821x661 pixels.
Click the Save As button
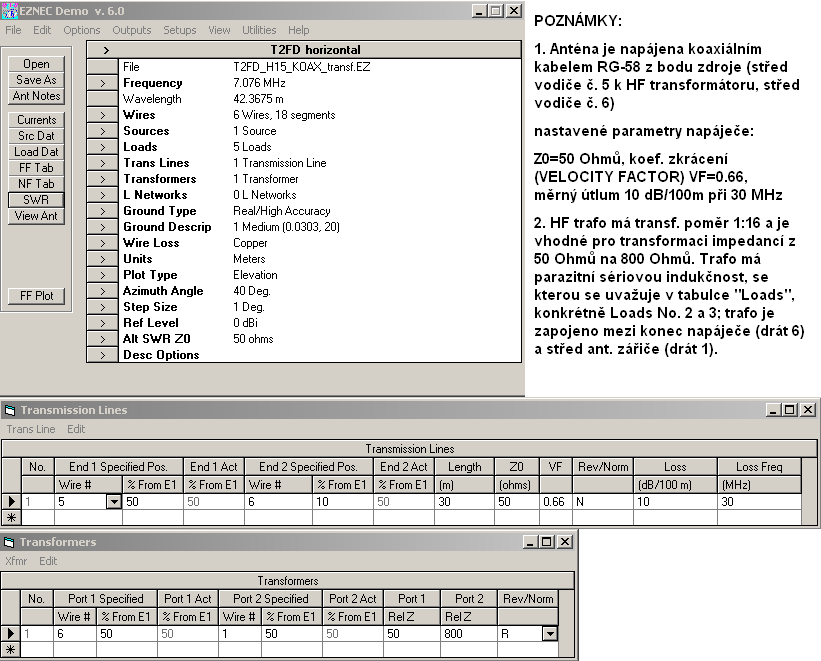pos(36,80)
